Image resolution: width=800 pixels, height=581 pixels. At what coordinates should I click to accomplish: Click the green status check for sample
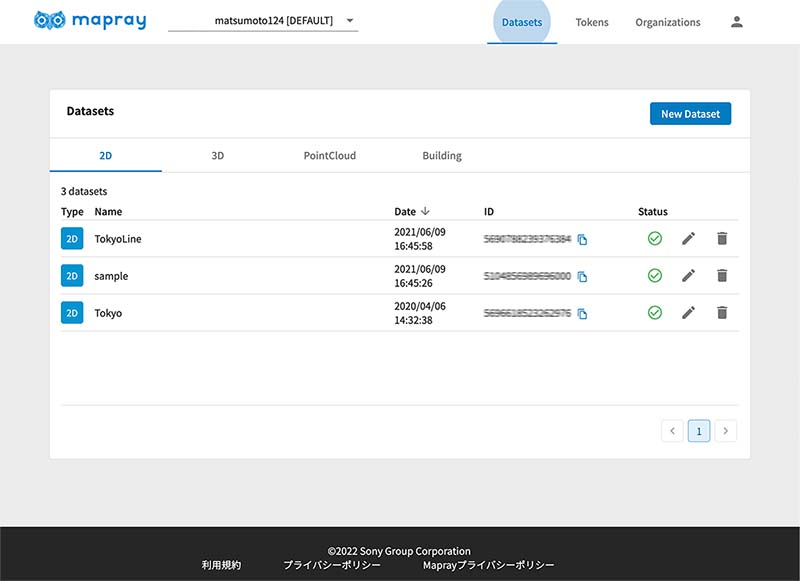coord(655,276)
